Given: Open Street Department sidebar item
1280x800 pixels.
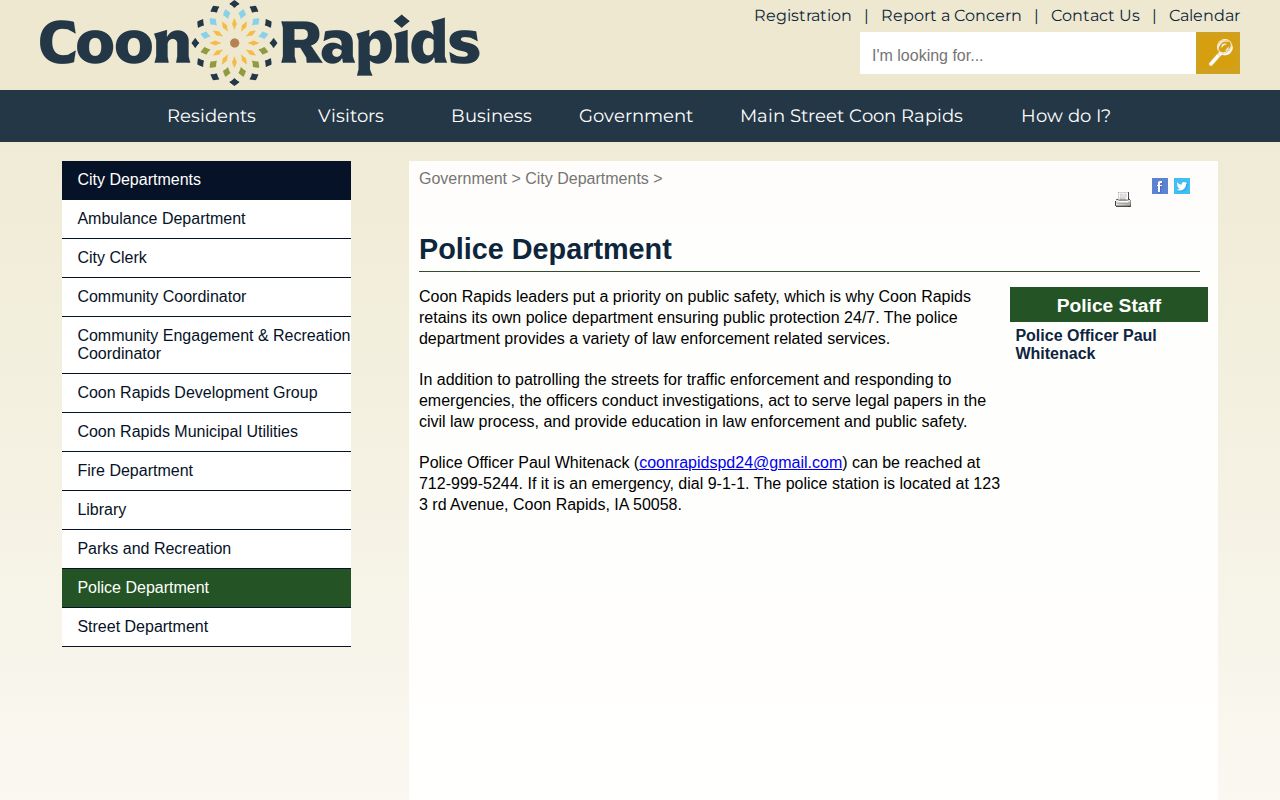Looking at the screenshot, I should (x=206, y=627).
